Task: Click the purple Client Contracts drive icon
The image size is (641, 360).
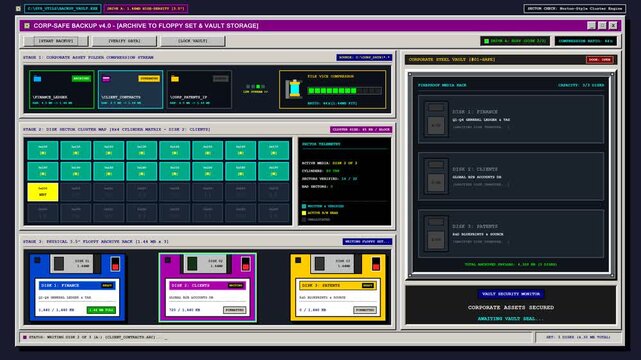Action: pyautogui.click(x=106, y=78)
